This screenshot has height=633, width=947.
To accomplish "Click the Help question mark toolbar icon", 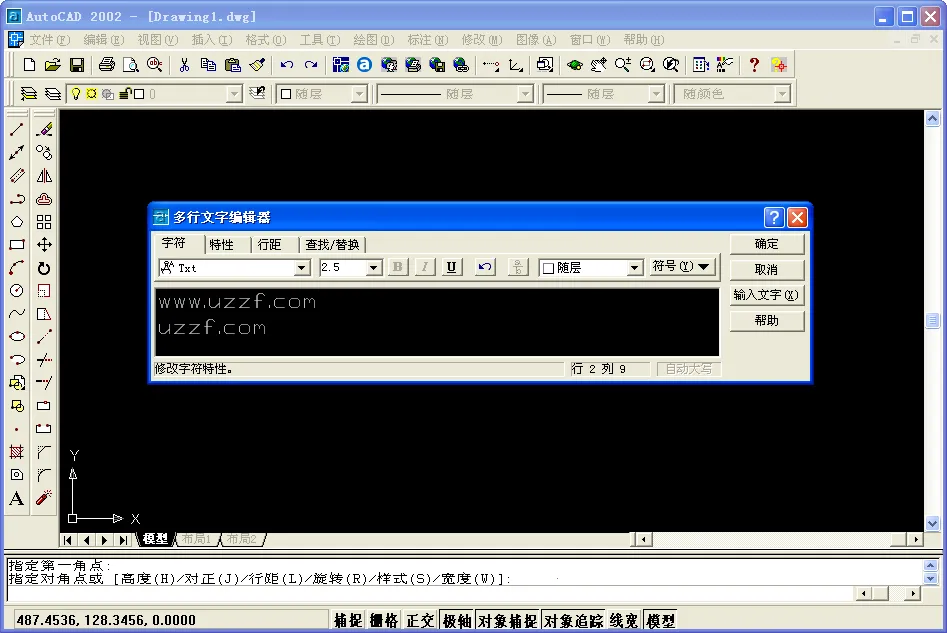I will (x=754, y=65).
